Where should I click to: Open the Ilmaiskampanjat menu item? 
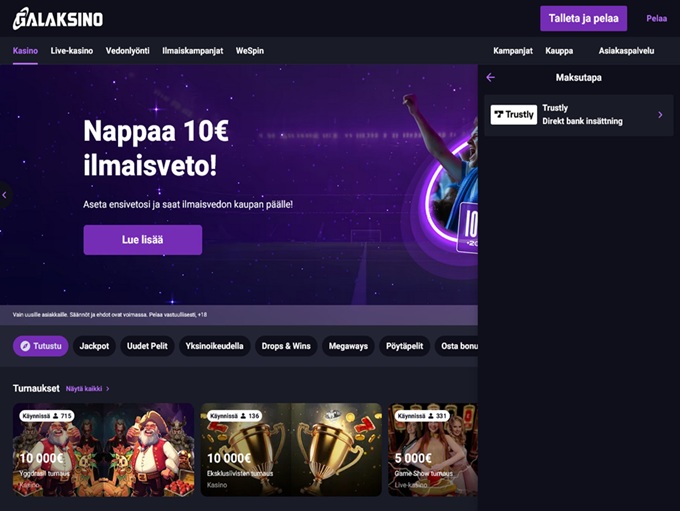[x=193, y=51]
